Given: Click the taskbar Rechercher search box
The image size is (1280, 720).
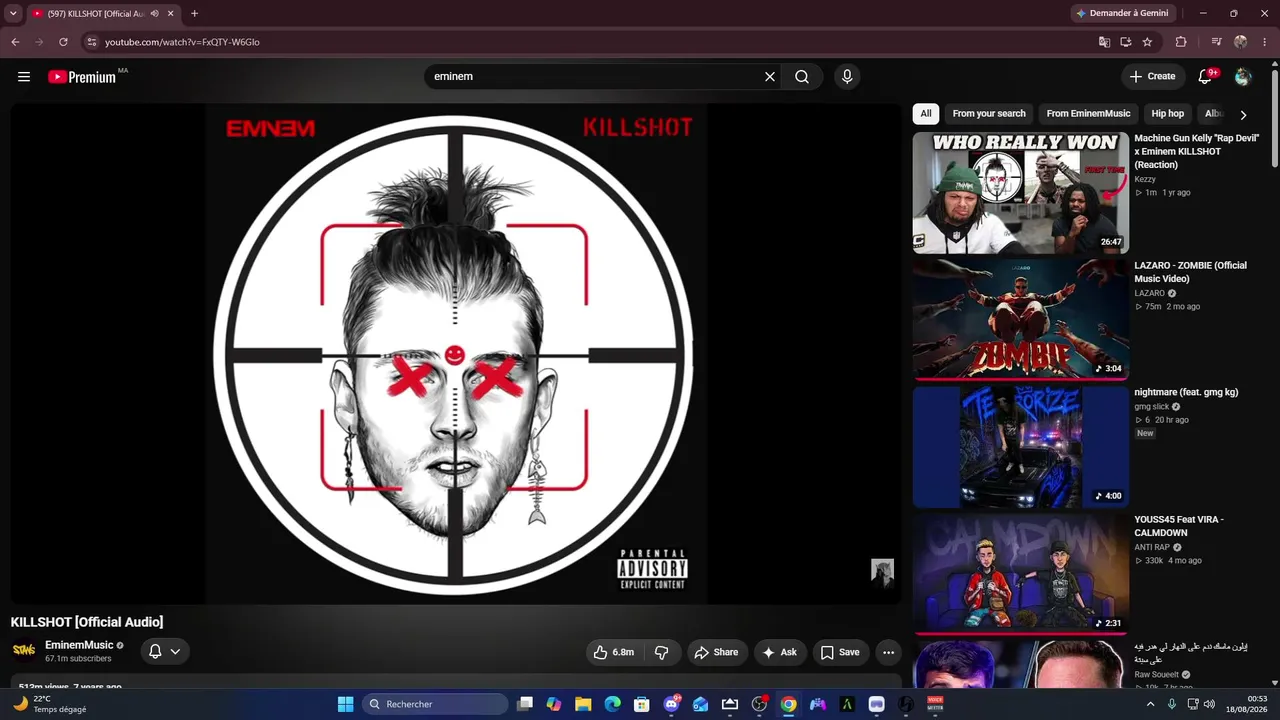Looking at the screenshot, I should pyautogui.click(x=434, y=704).
